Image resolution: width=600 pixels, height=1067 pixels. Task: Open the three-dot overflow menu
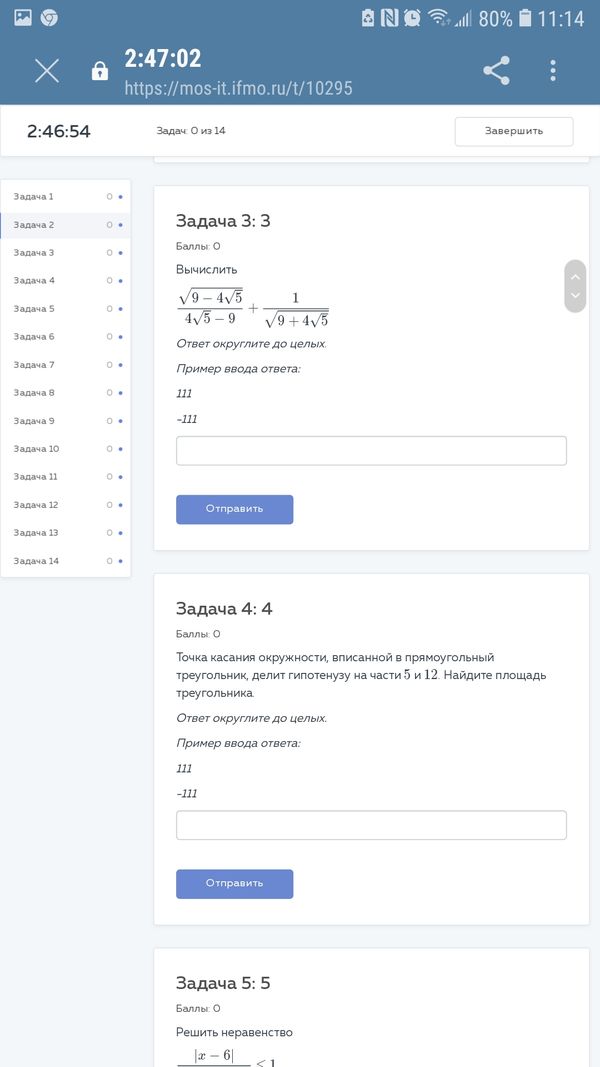coord(553,70)
